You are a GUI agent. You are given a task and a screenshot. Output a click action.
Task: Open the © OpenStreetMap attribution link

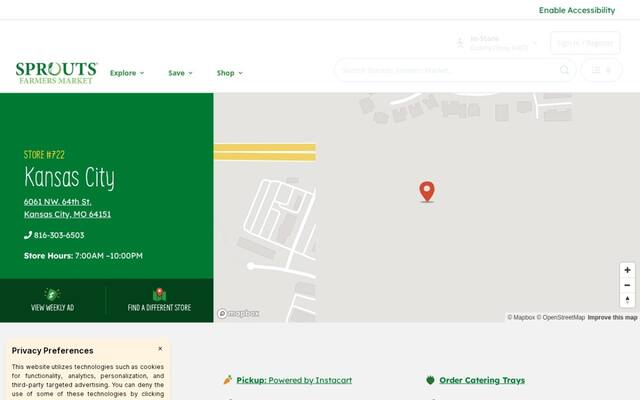pos(560,318)
